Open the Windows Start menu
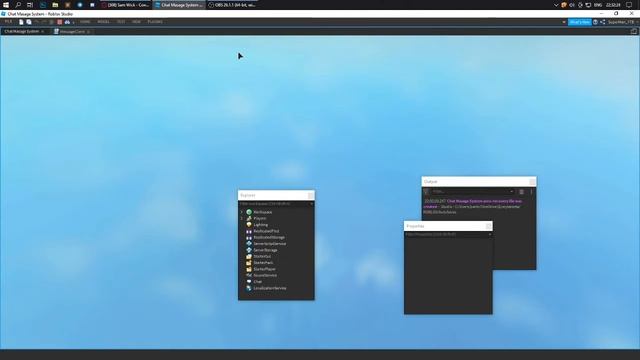Screen dimensions: 640x360 coord(6,5)
